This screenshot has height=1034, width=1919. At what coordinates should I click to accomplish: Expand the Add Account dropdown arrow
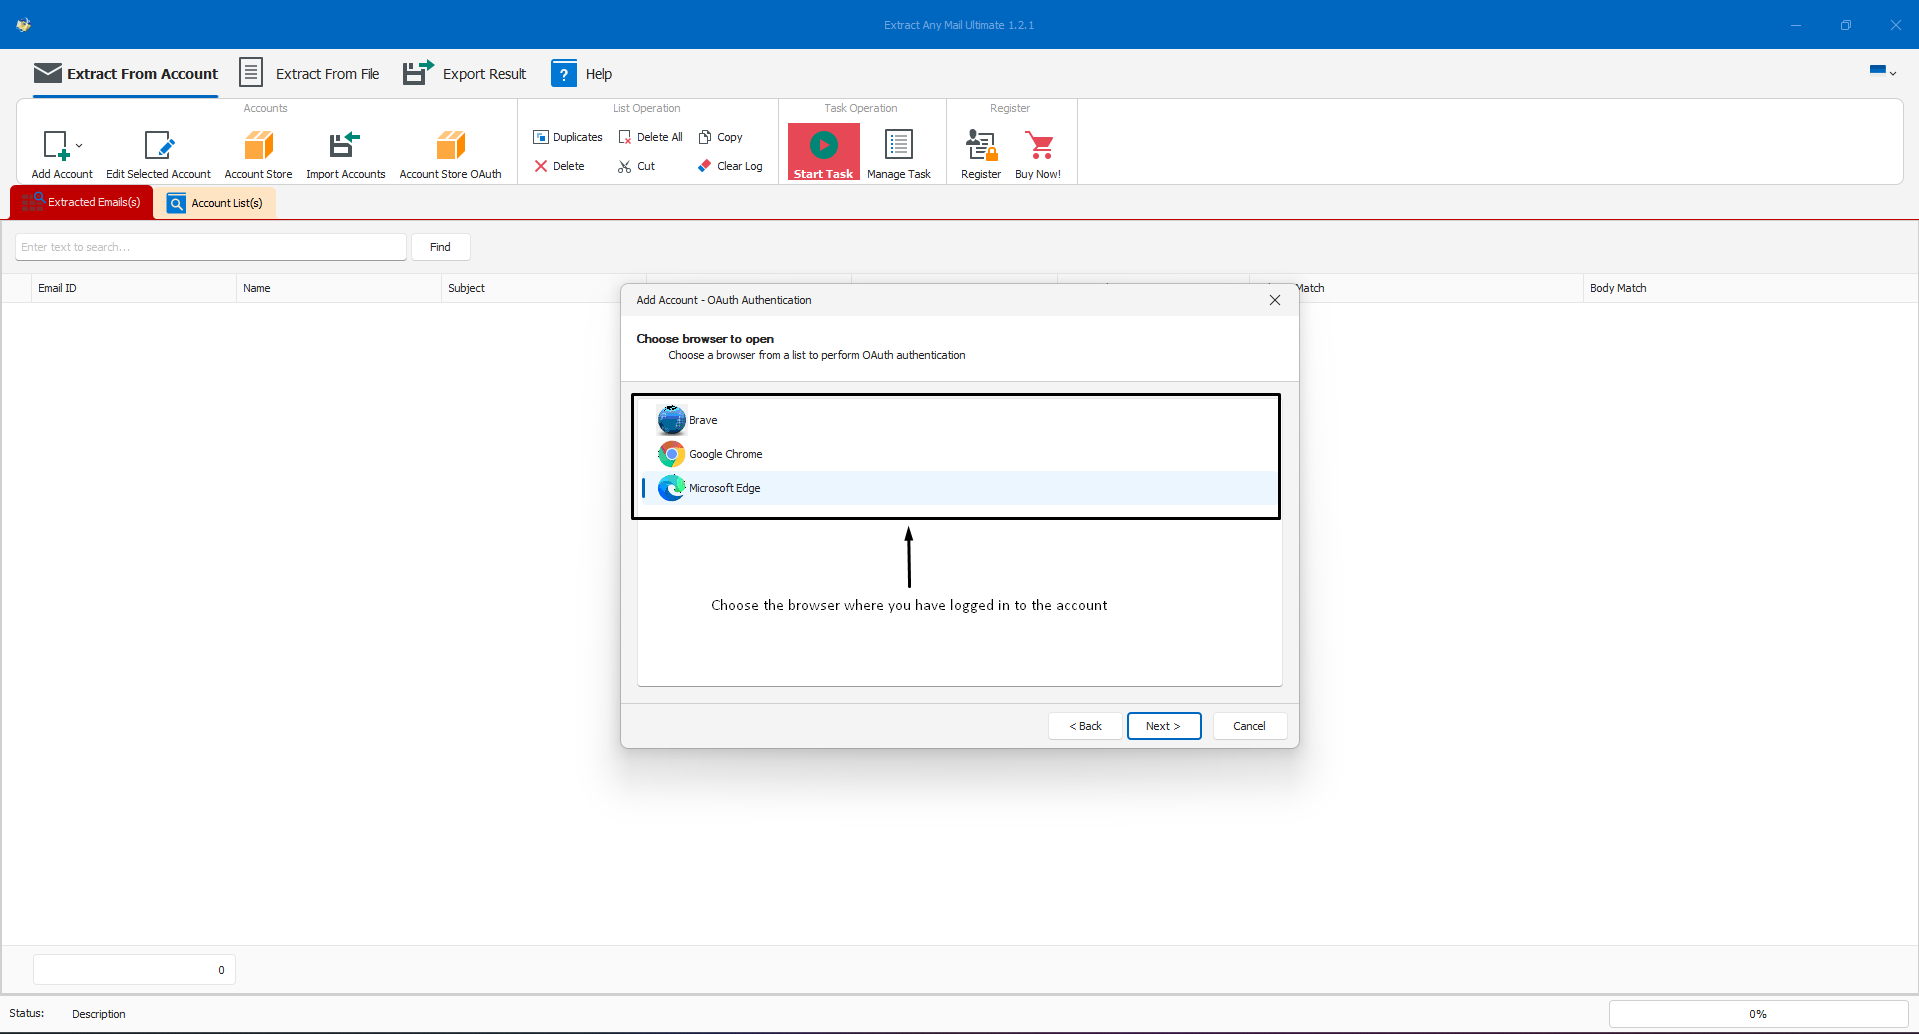coord(79,146)
